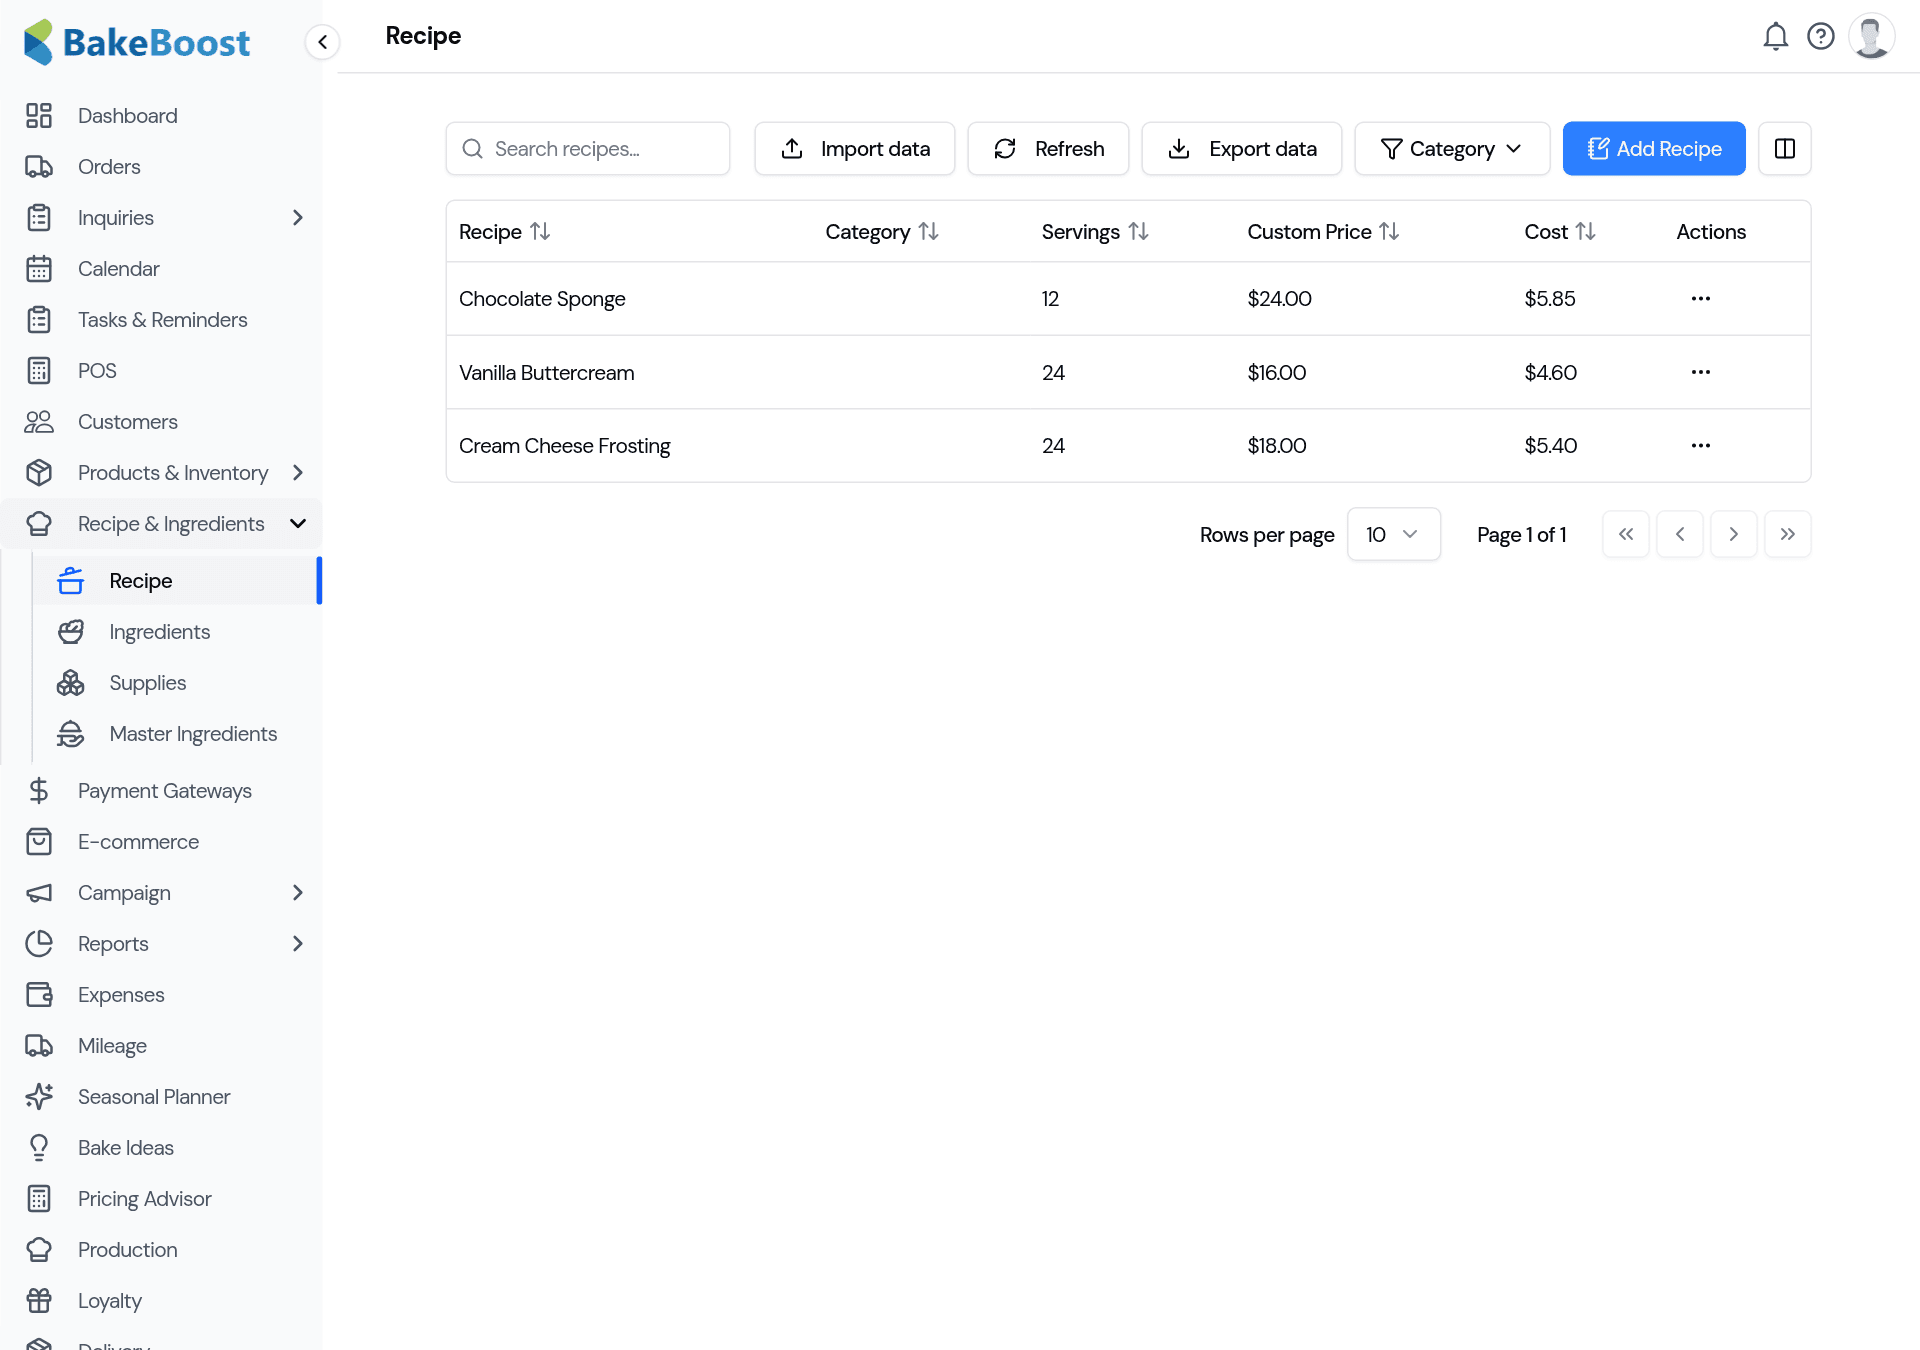The height and width of the screenshot is (1350, 1920).
Task: Click the Customers people icon
Action: click(39, 422)
